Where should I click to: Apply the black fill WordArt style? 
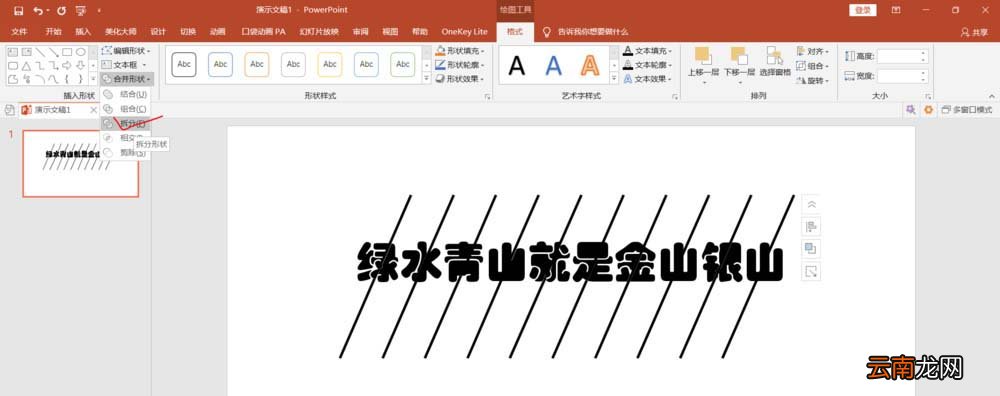[517, 65]
